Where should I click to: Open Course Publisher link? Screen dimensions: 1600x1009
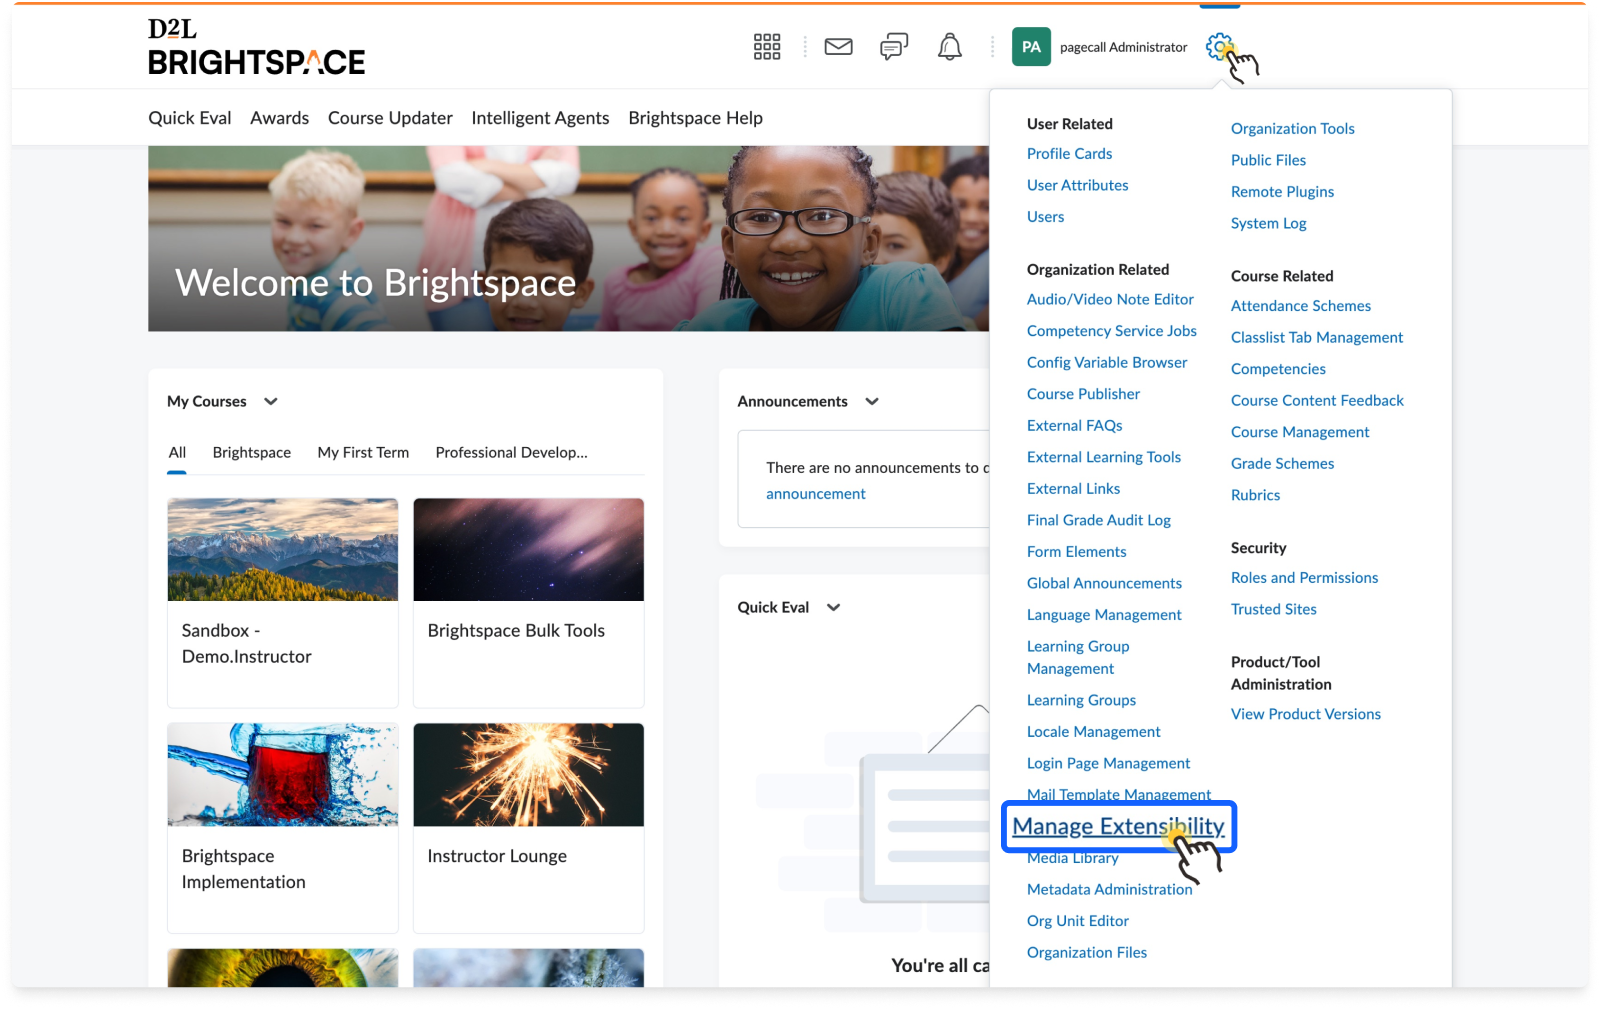[1083, 395]
